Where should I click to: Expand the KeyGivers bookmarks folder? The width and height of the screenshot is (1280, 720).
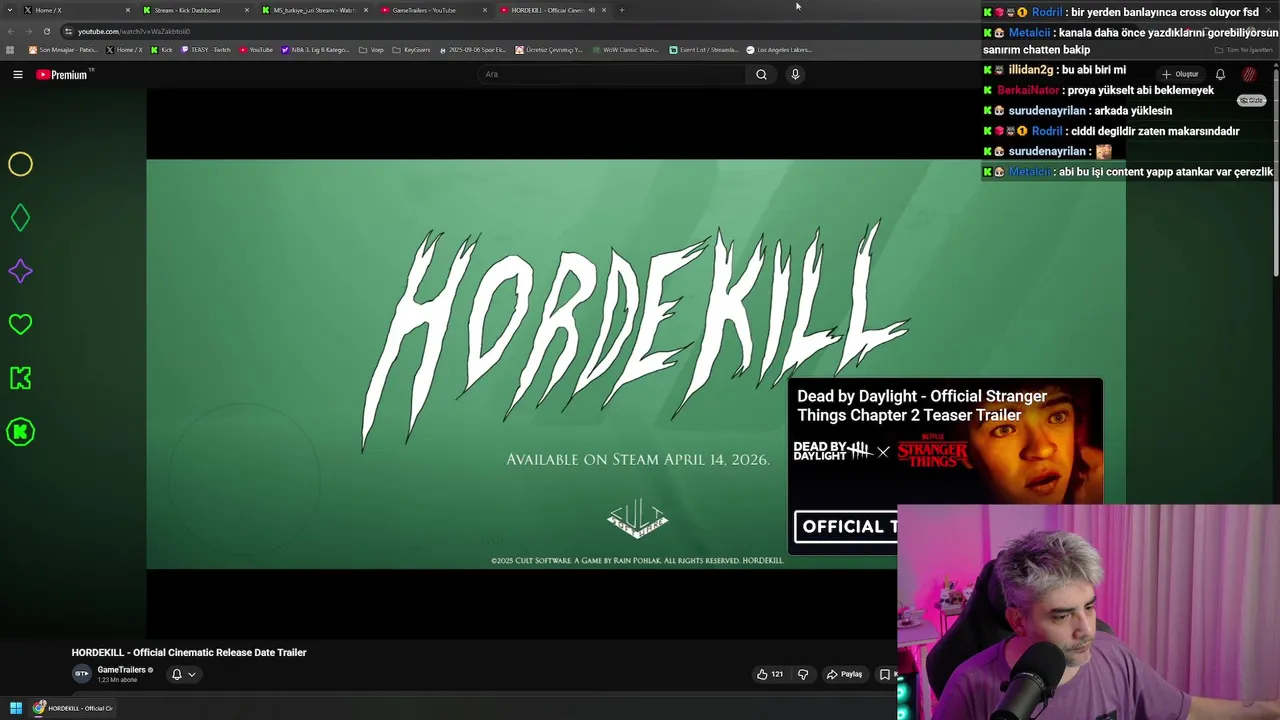tap(411, 50)
